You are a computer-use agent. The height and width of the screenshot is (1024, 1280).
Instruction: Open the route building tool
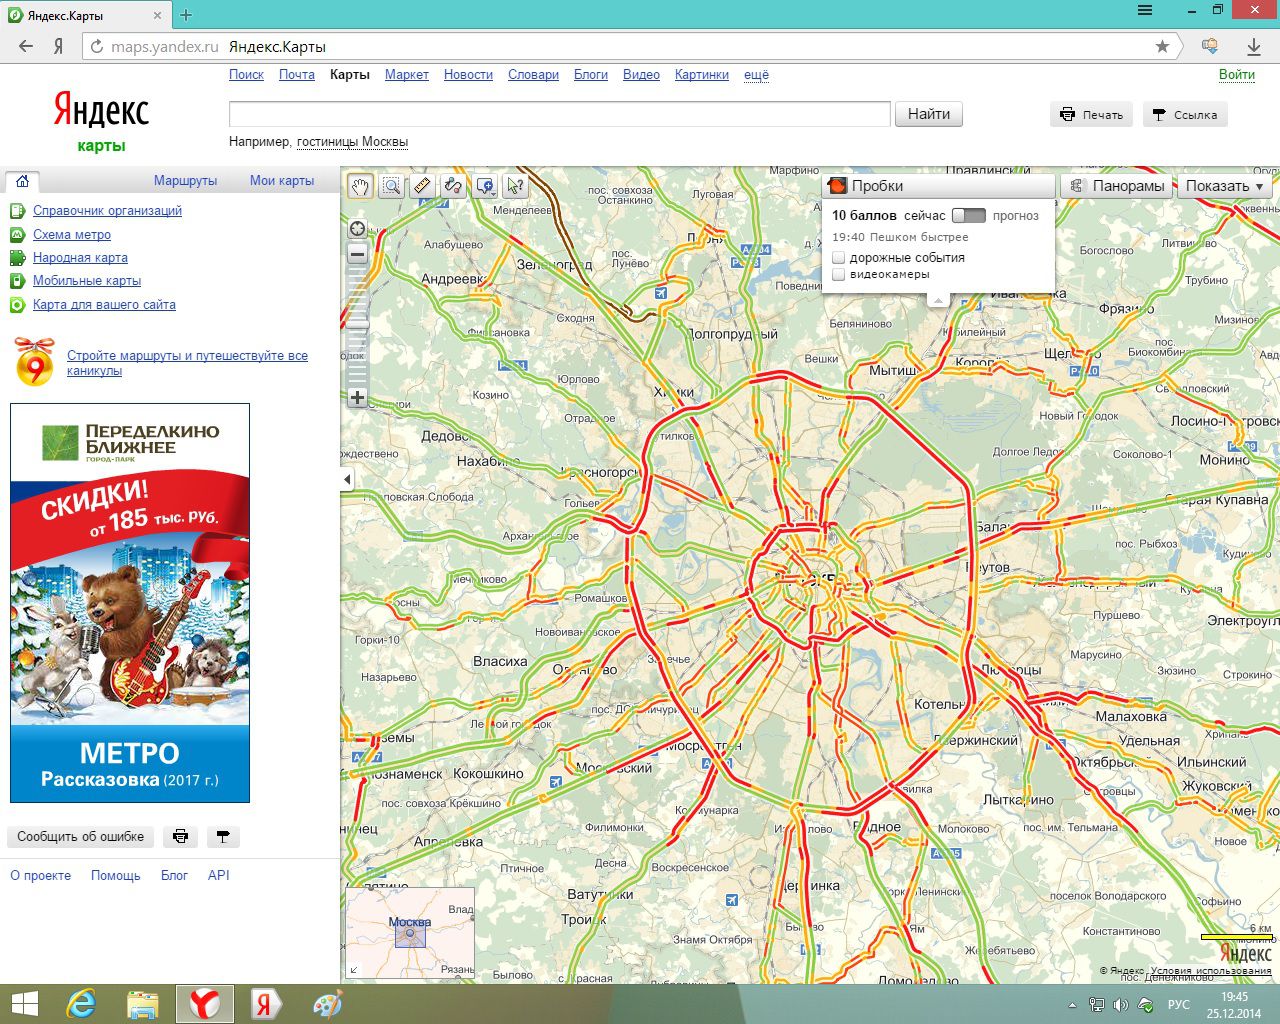(453, 185)
